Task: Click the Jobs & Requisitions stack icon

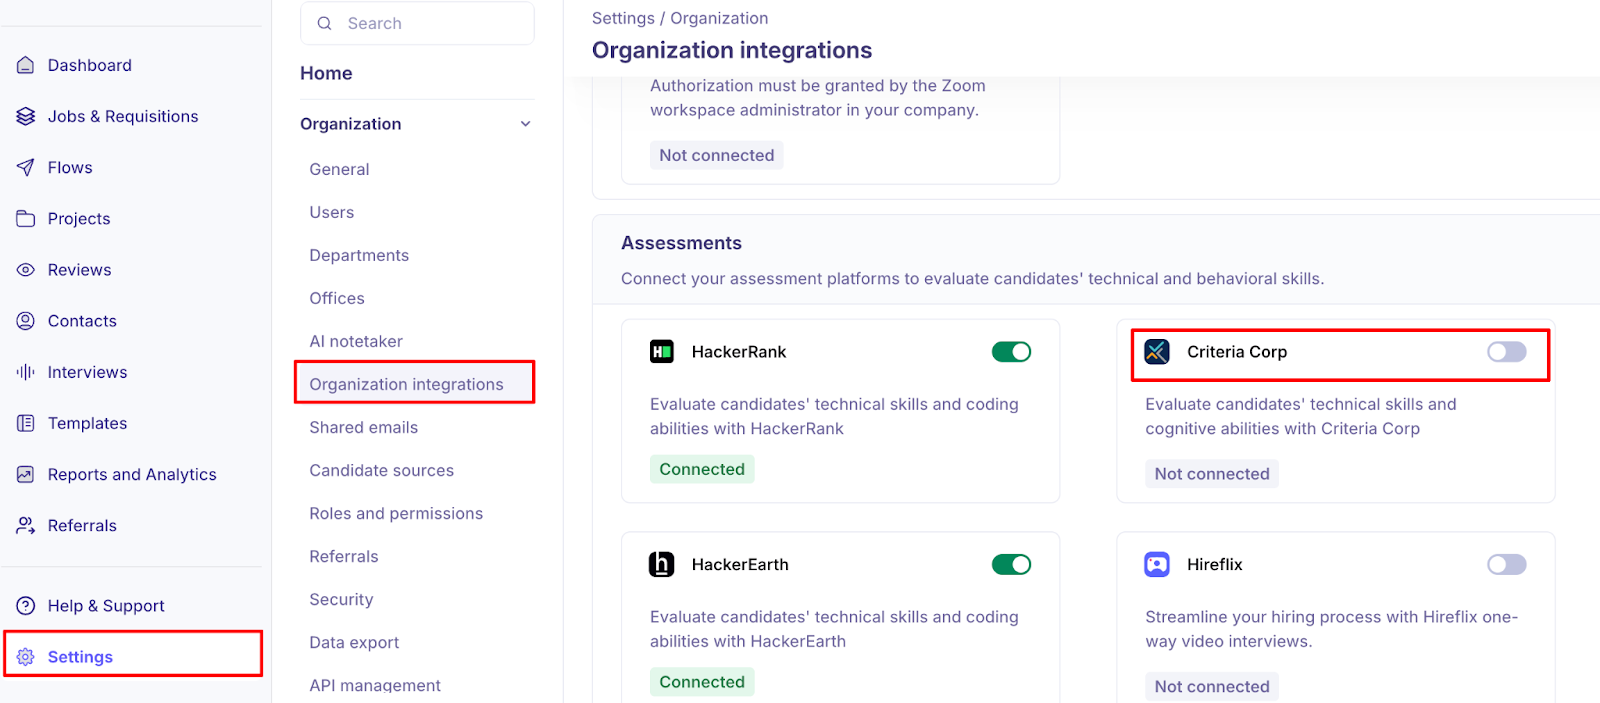Action: (x=26, y=116)
